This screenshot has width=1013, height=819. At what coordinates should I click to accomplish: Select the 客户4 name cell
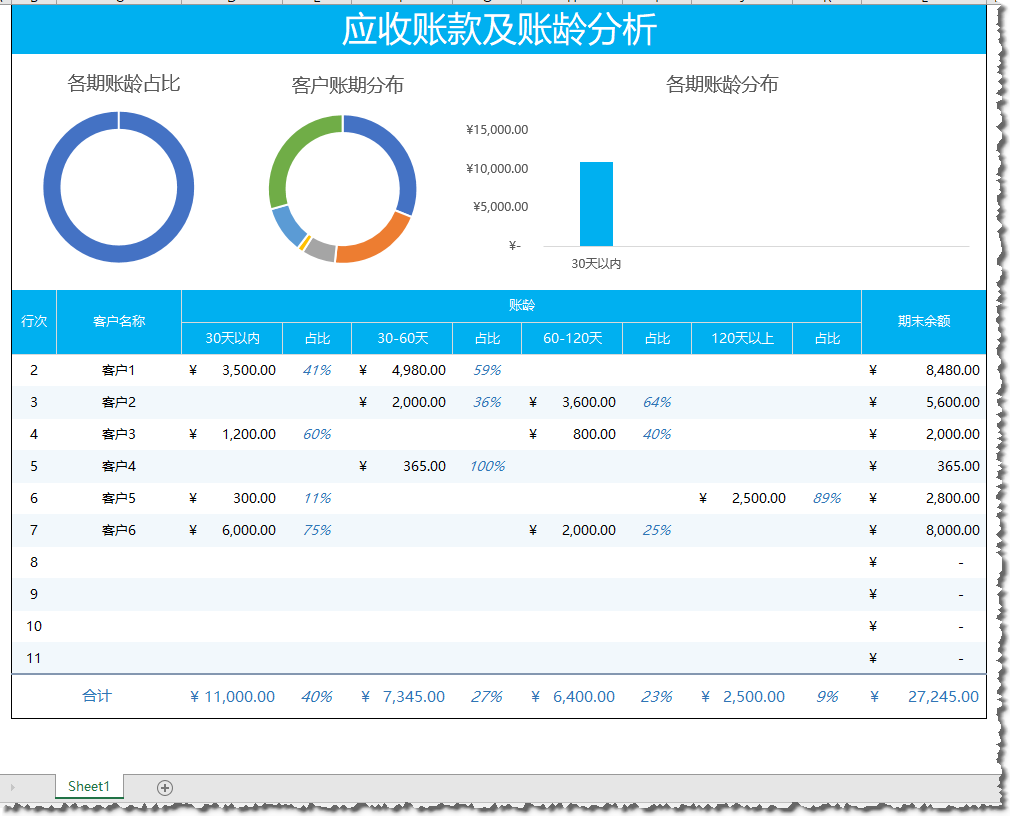(119, 466)
